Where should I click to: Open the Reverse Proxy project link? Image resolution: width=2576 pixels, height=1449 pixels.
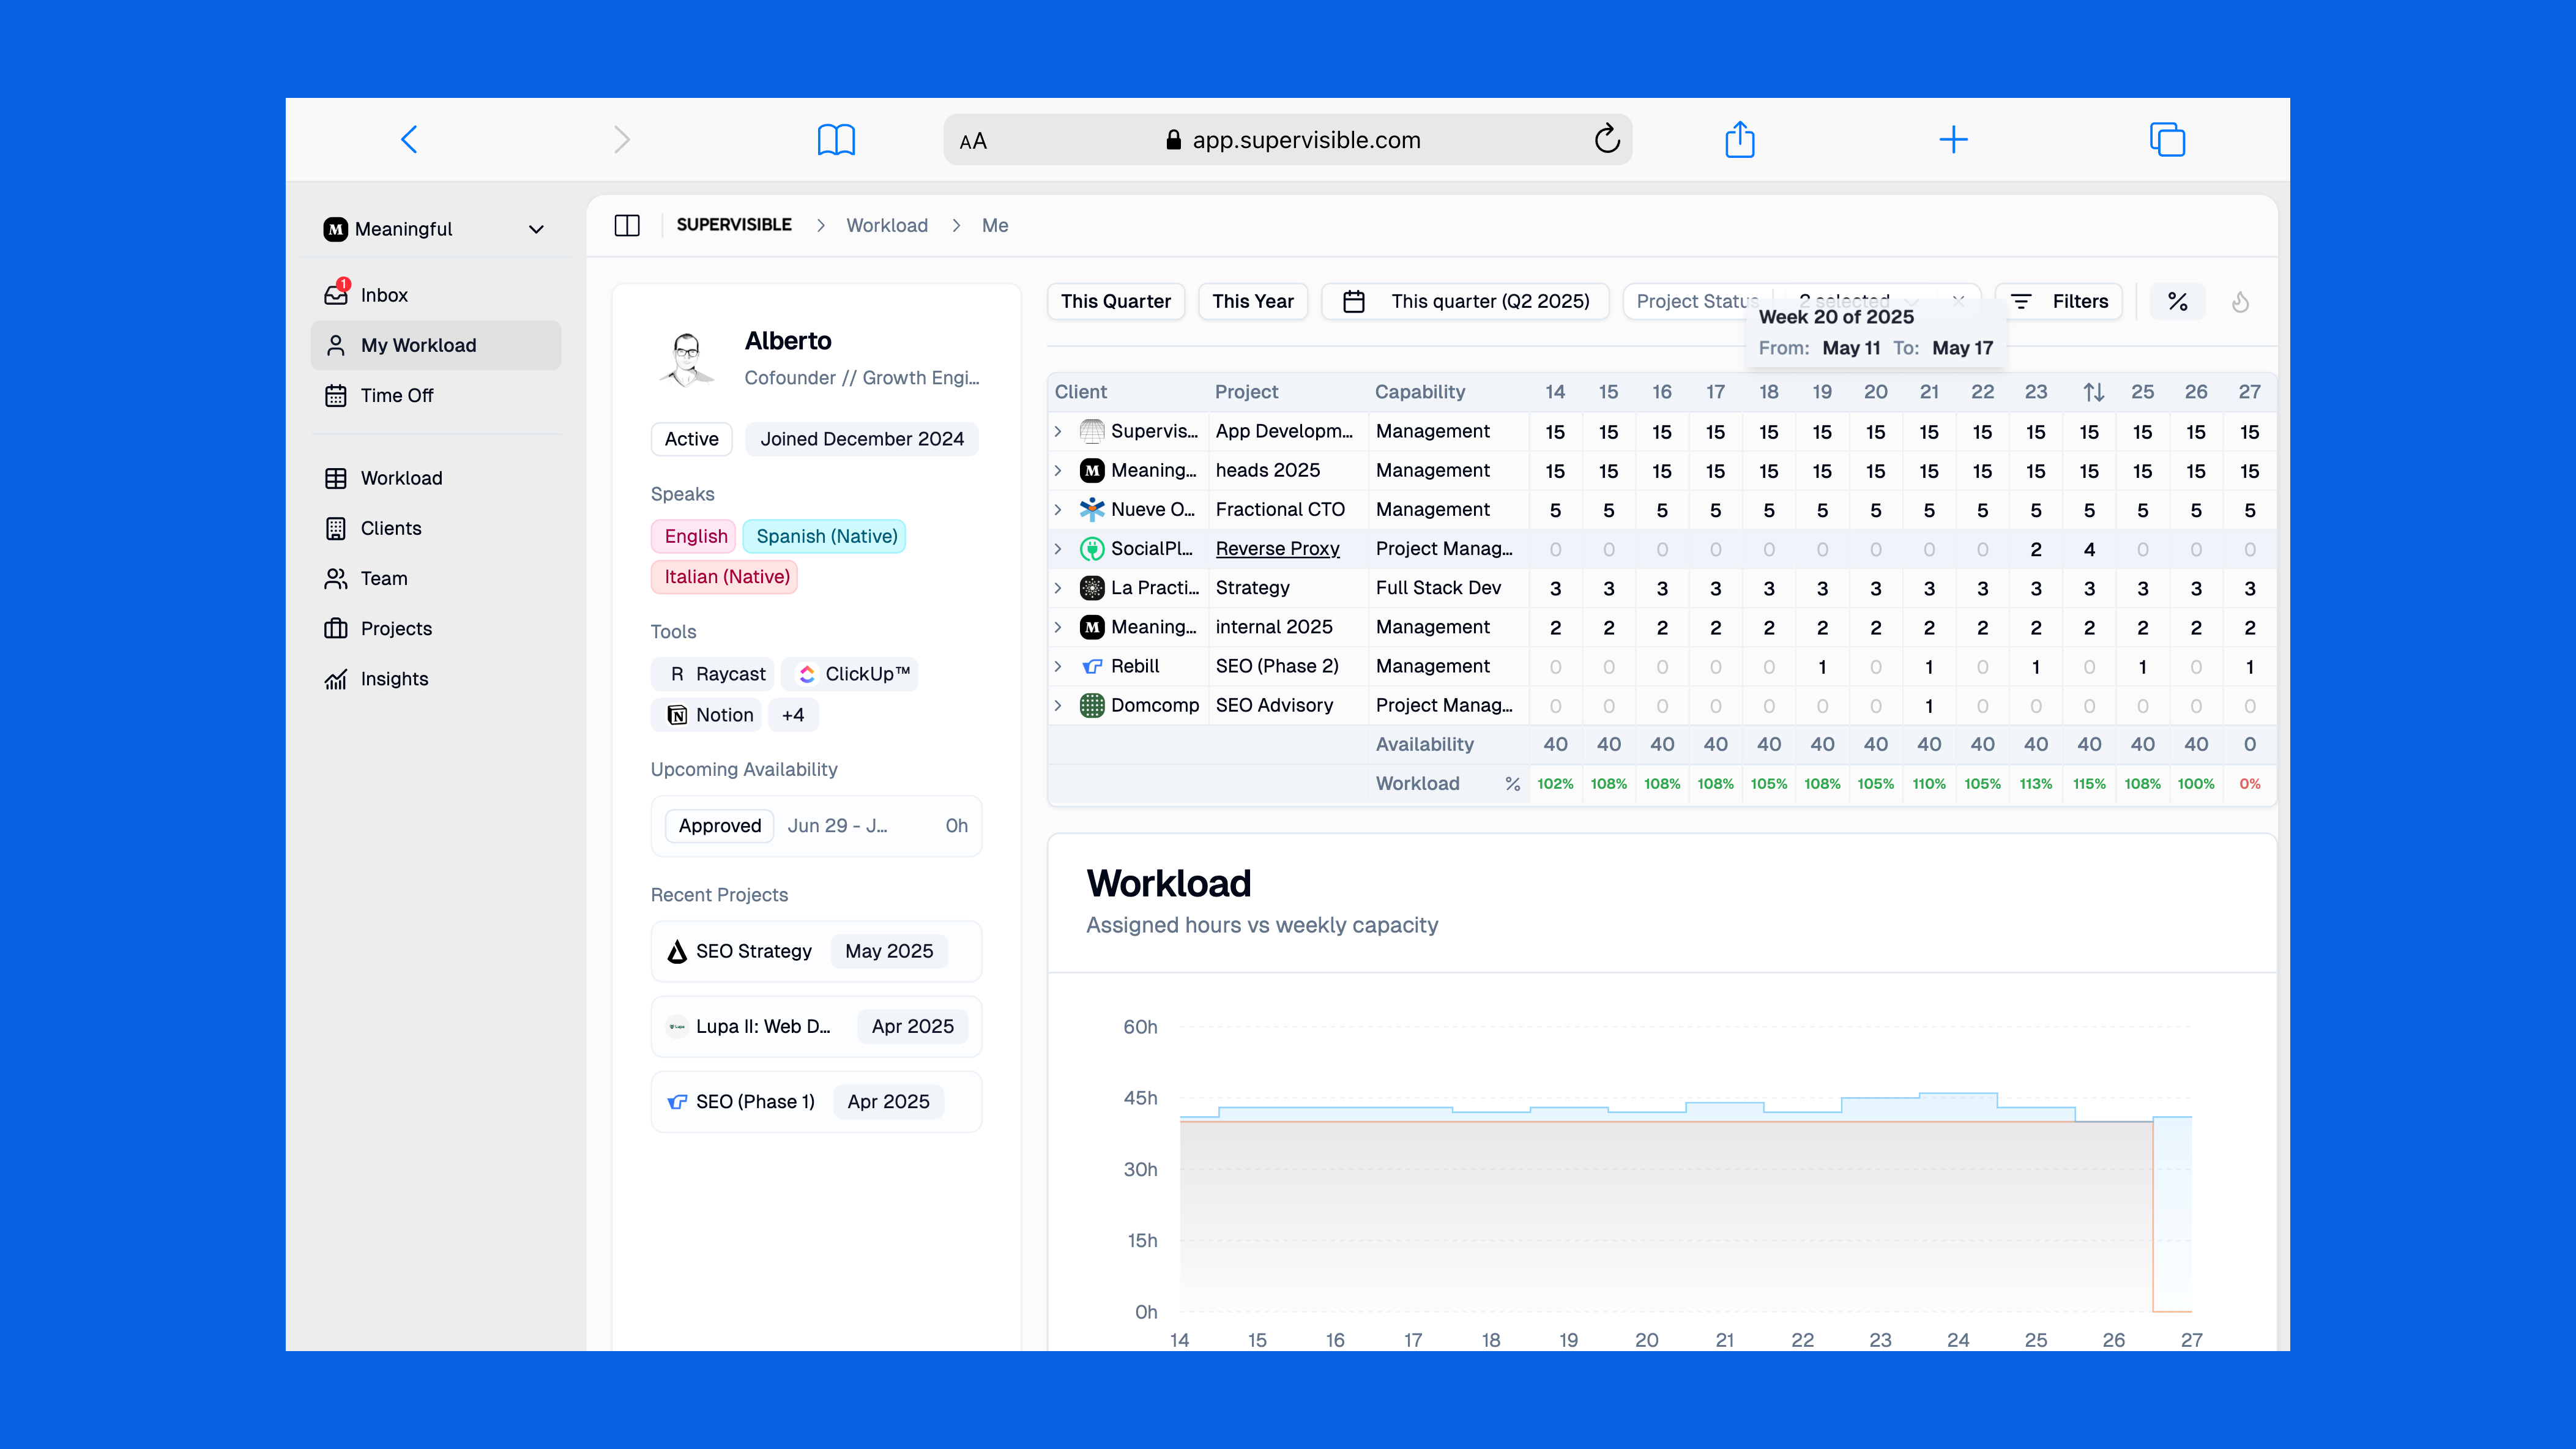click(1277, 549)
